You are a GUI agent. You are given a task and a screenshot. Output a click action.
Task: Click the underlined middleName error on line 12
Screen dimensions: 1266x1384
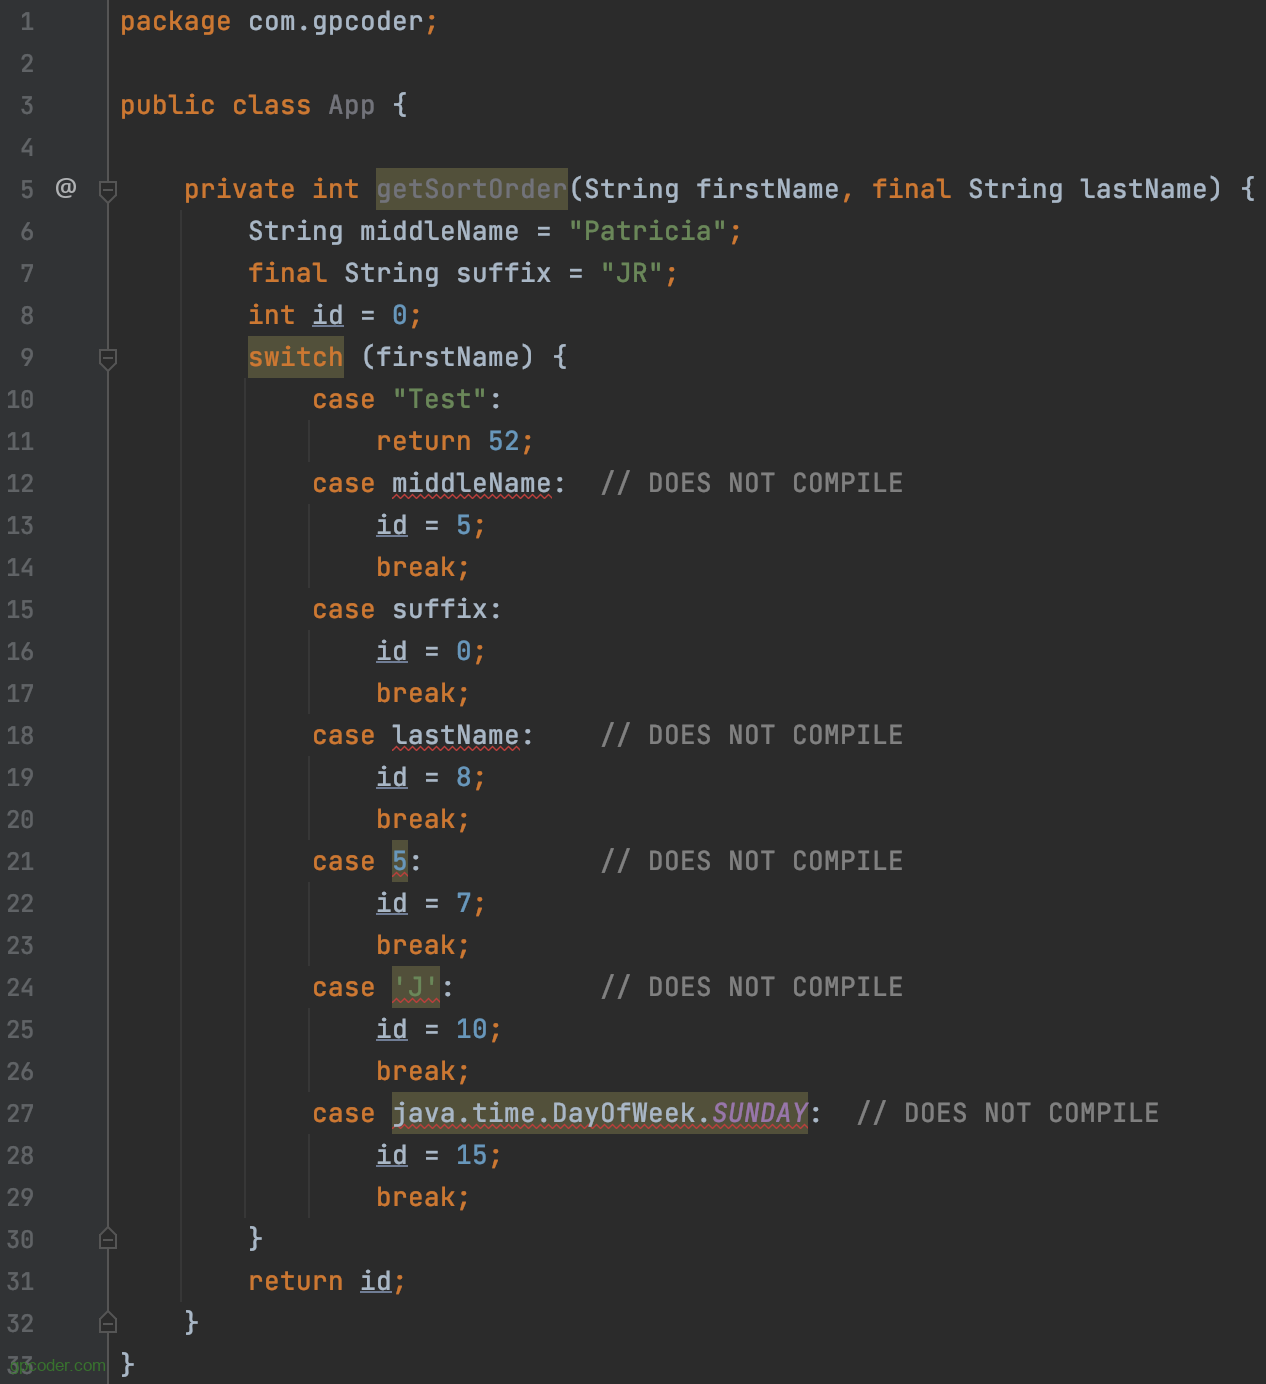click(471, 484)
